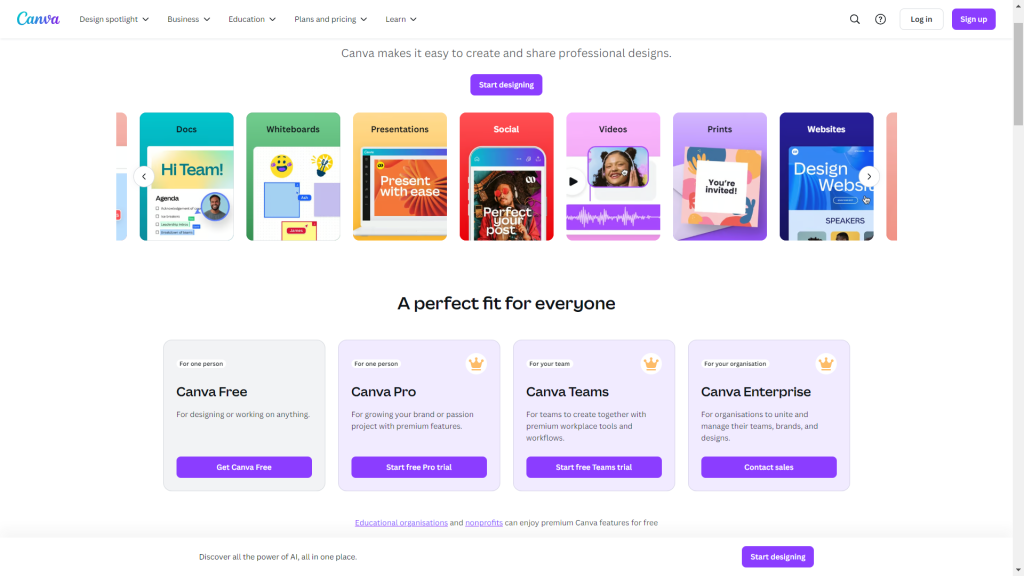The image size is (1024, 576).
Task: Click the play icon on Videos card
Action: [574, 182]
